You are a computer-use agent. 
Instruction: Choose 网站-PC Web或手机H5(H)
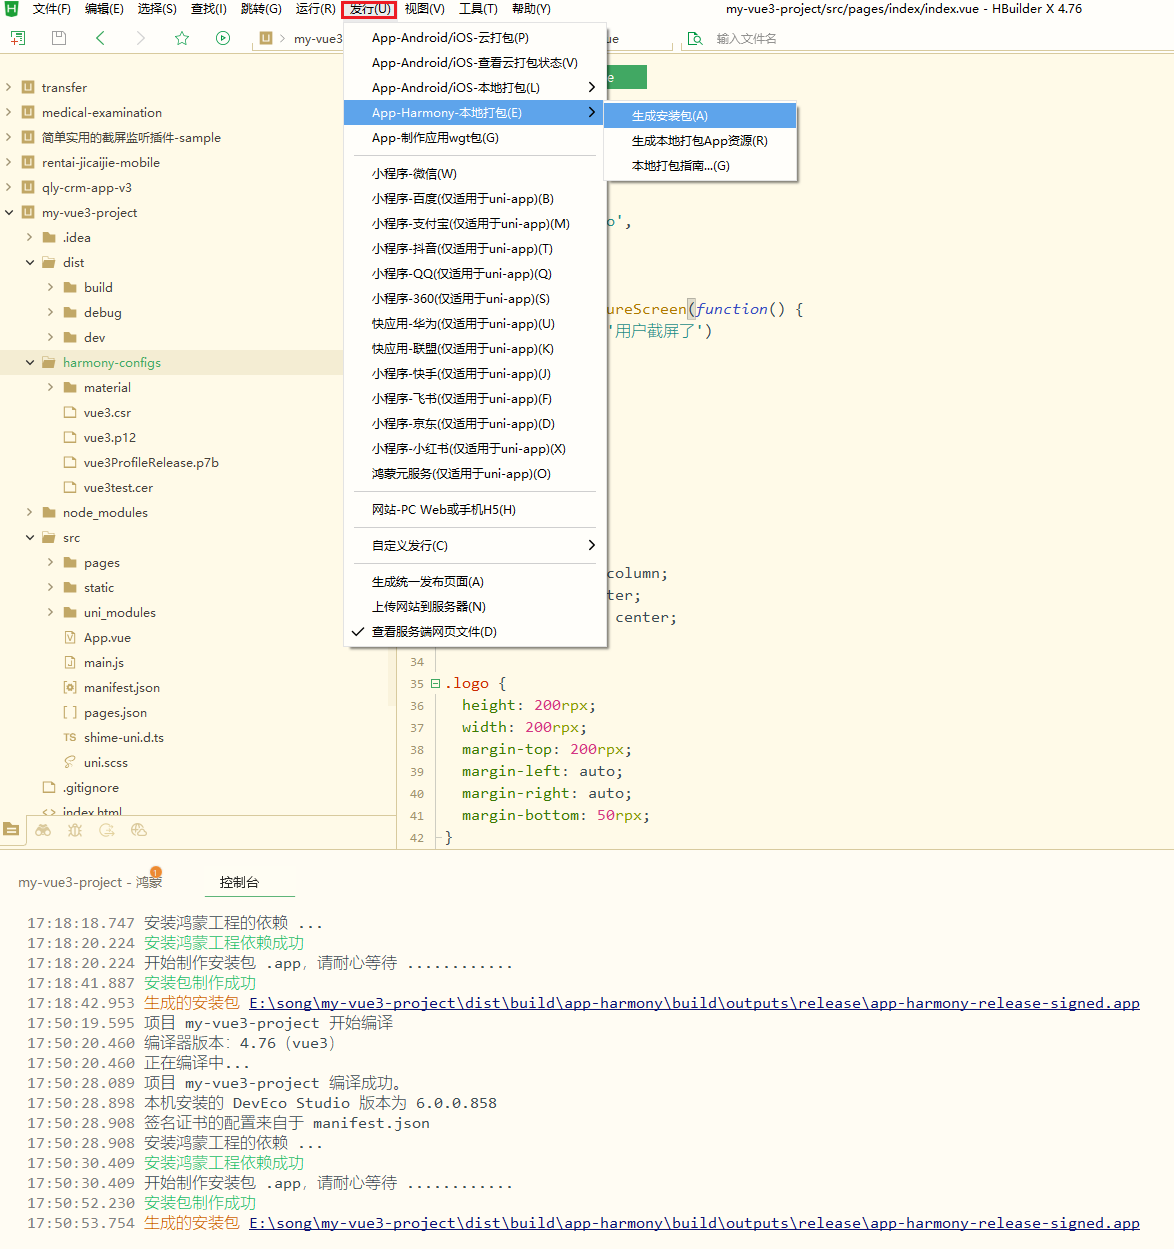475,510
